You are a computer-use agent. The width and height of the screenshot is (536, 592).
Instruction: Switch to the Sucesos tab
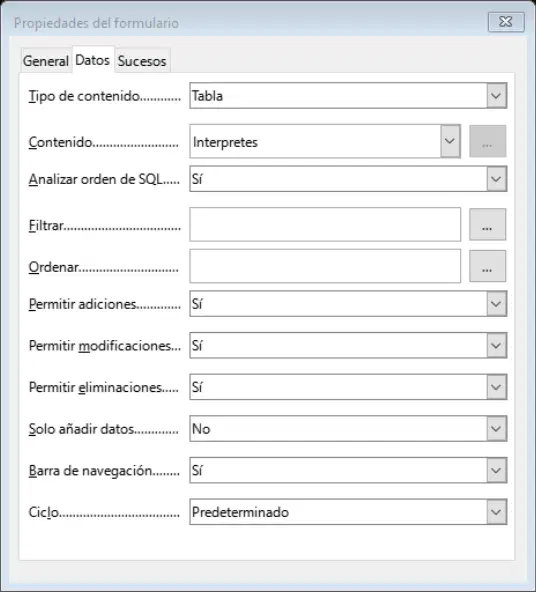pyautogui.click(x=142, y=61)
